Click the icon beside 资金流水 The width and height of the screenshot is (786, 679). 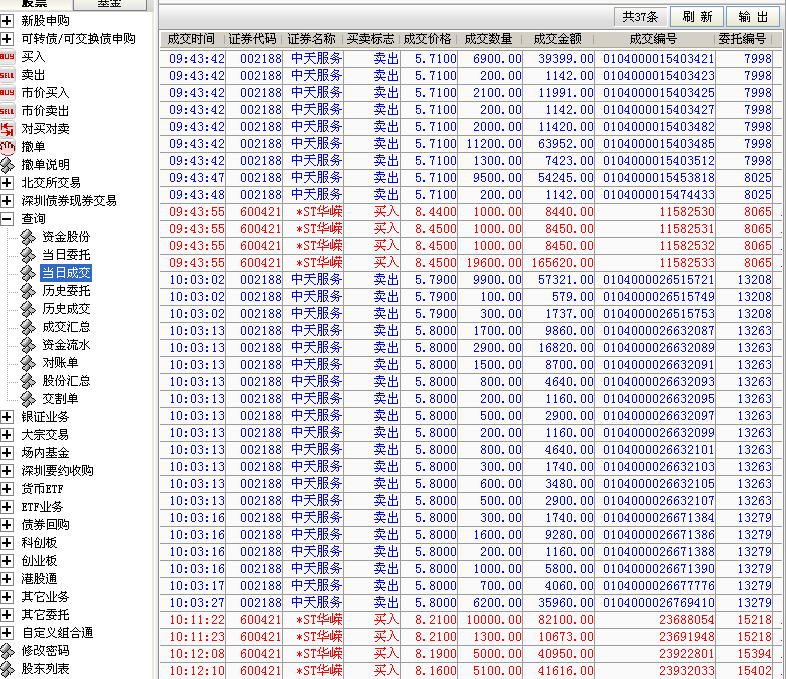click(28, 345)
